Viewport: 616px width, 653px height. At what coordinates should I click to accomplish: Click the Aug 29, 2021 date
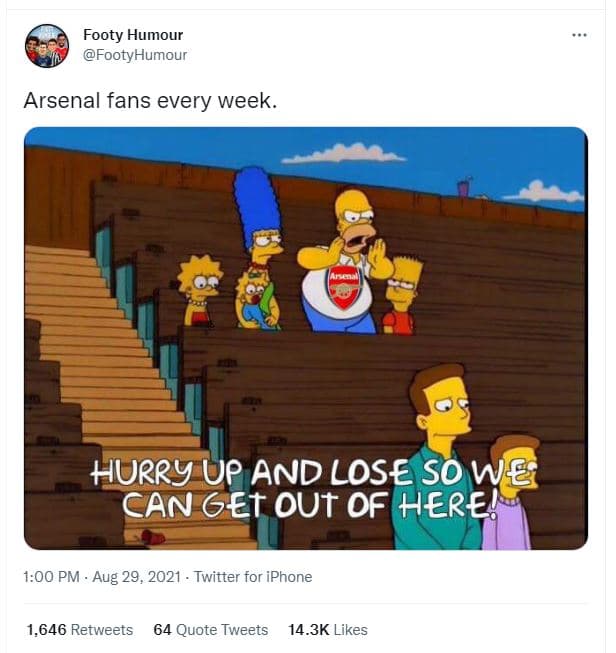[x=137, y=577]
